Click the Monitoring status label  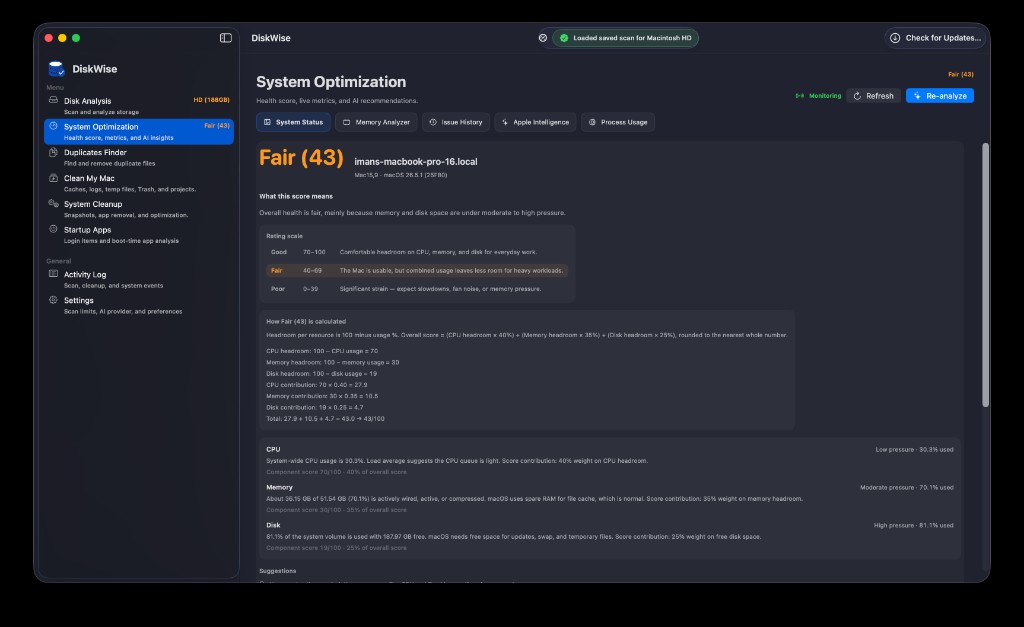coord(825,95)
